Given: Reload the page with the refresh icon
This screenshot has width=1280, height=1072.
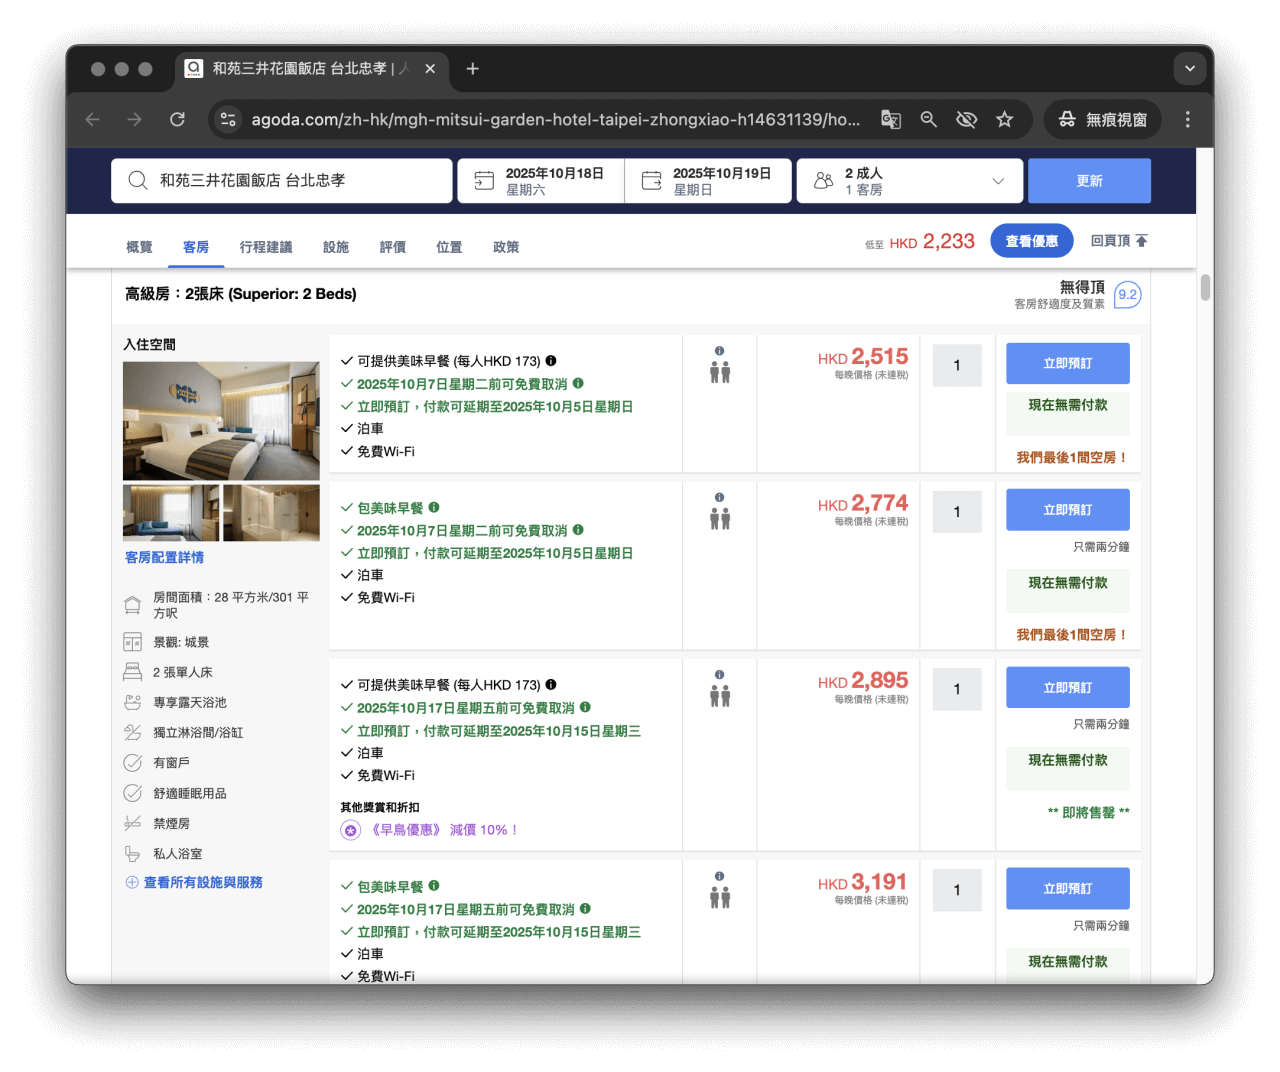Looking at the screenshot, I should (177, 119).
